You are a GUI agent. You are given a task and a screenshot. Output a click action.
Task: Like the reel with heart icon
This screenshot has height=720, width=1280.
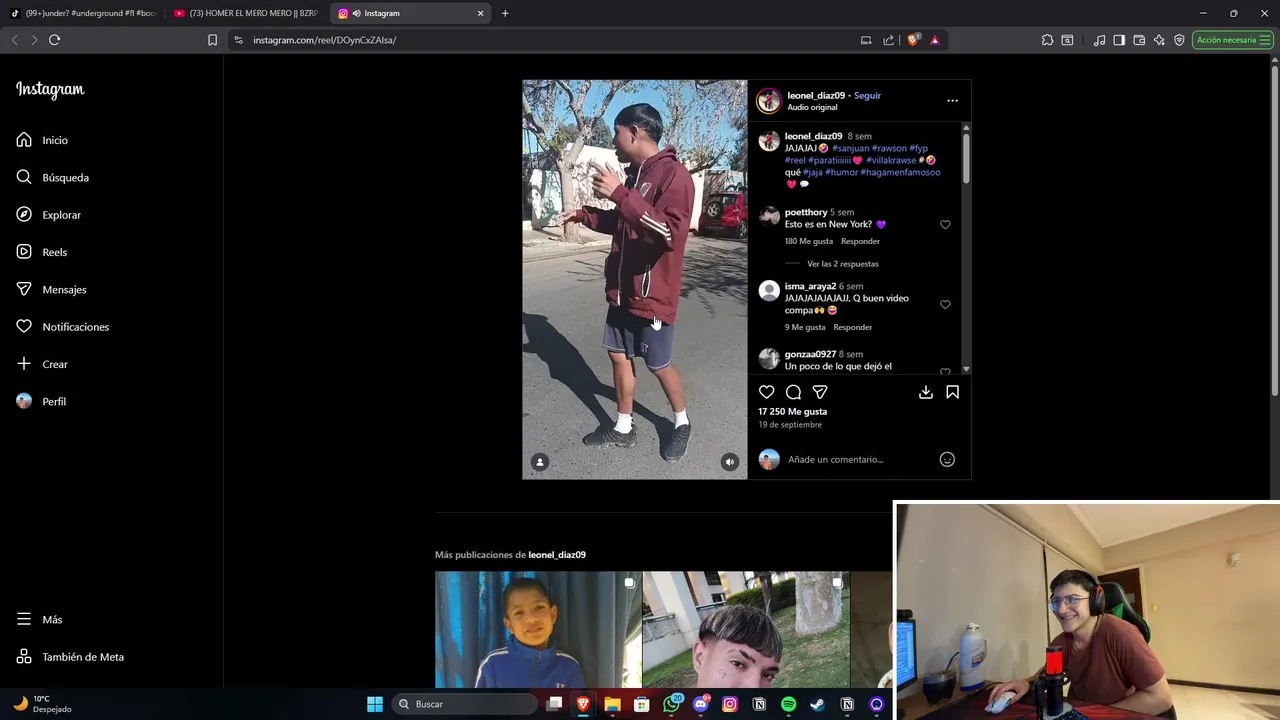(x=766, y=392)
